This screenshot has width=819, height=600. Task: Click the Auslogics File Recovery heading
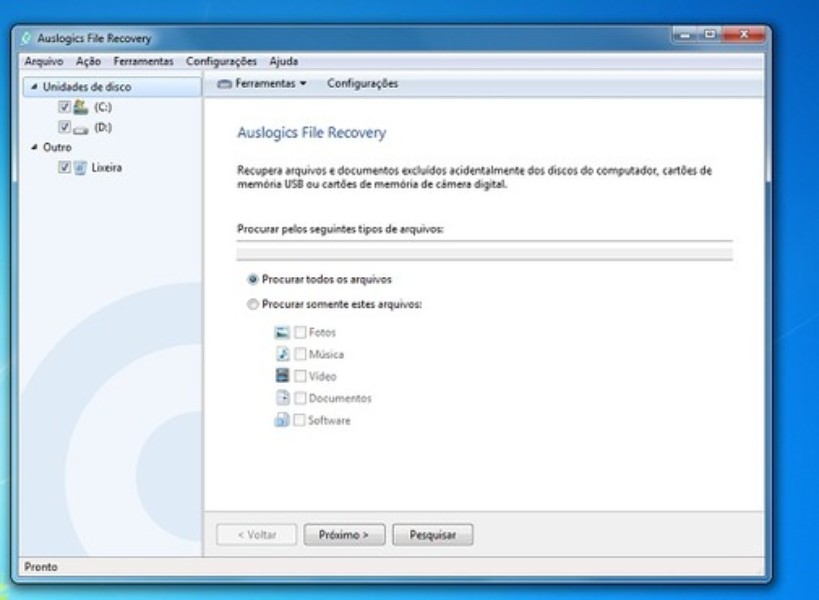(311, 133)
